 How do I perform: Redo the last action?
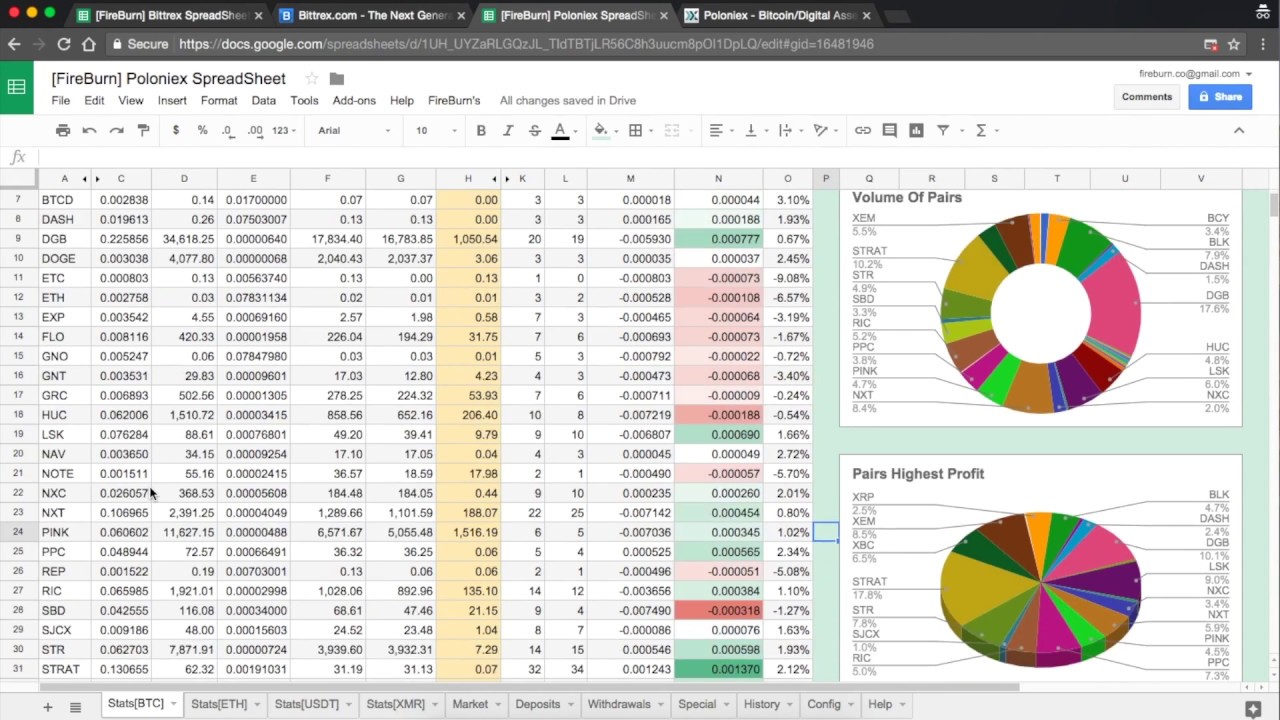point(116,130)
